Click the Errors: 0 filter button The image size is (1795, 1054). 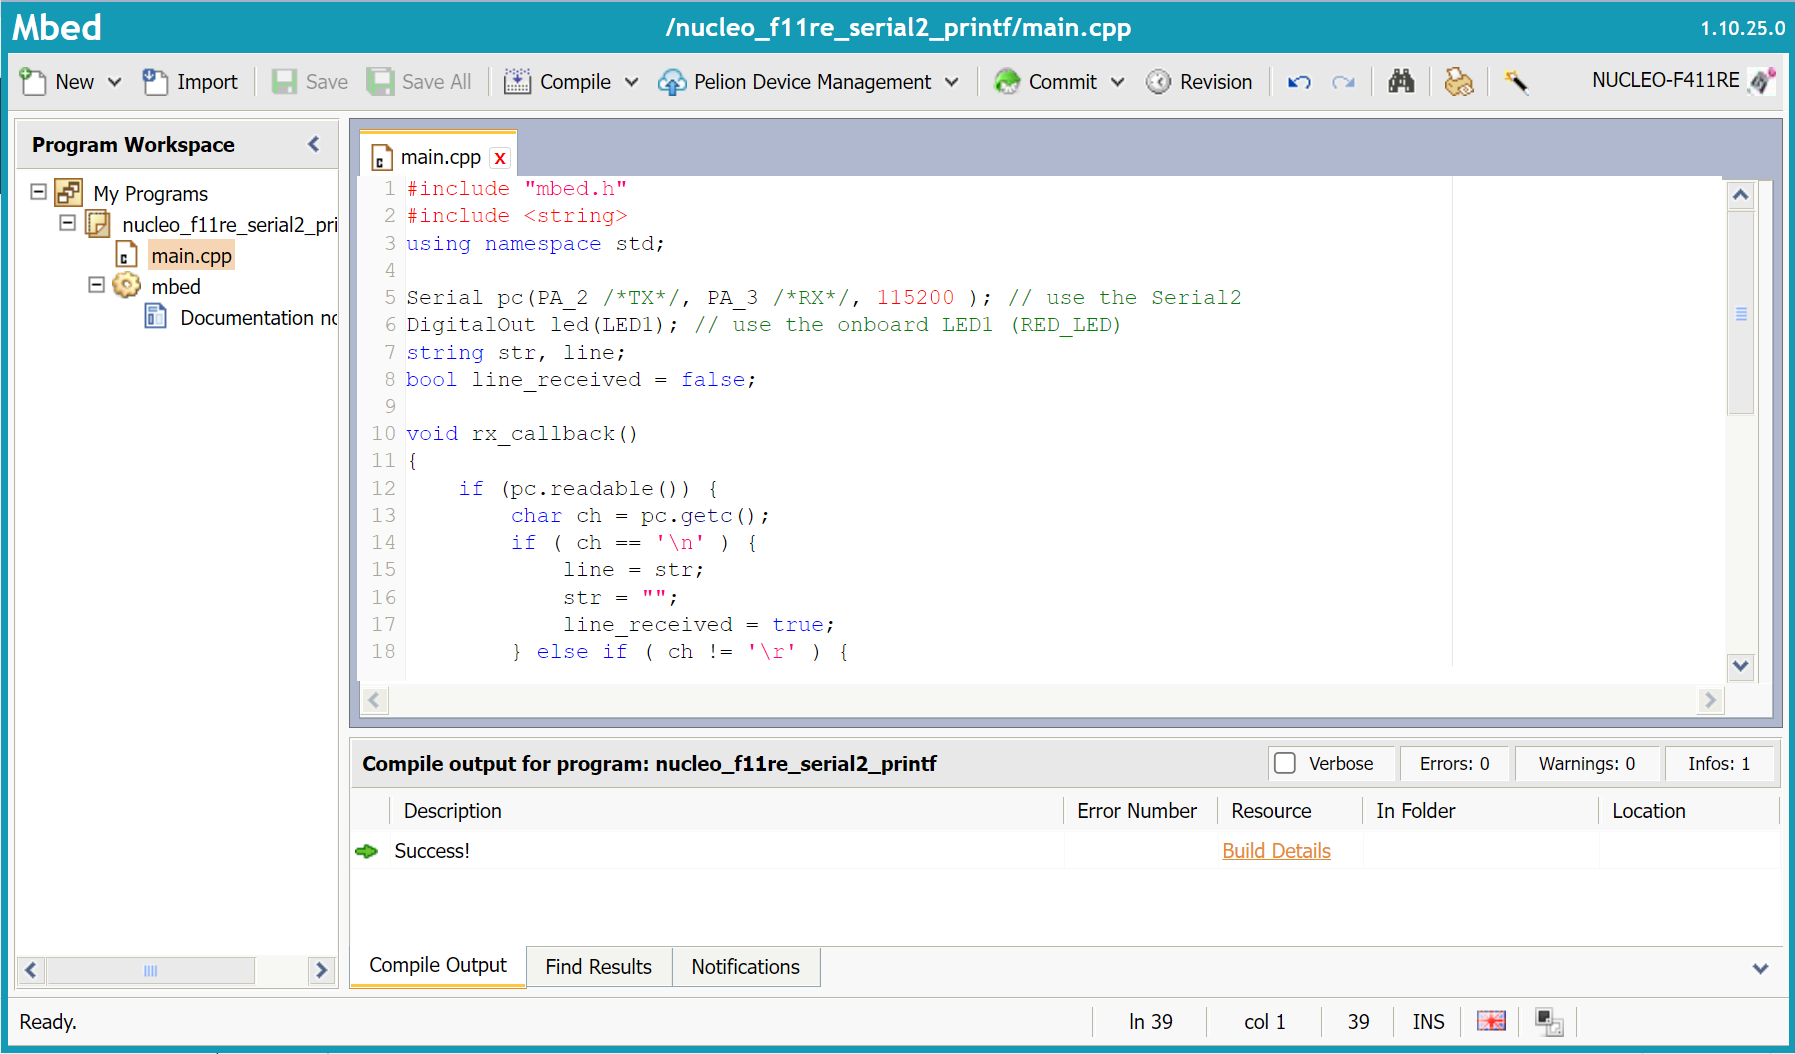[1454, 763]
